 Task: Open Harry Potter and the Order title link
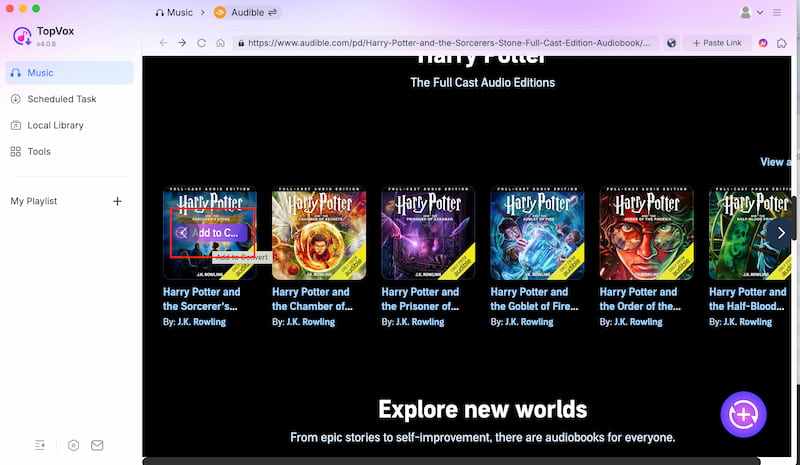[640, 299]
